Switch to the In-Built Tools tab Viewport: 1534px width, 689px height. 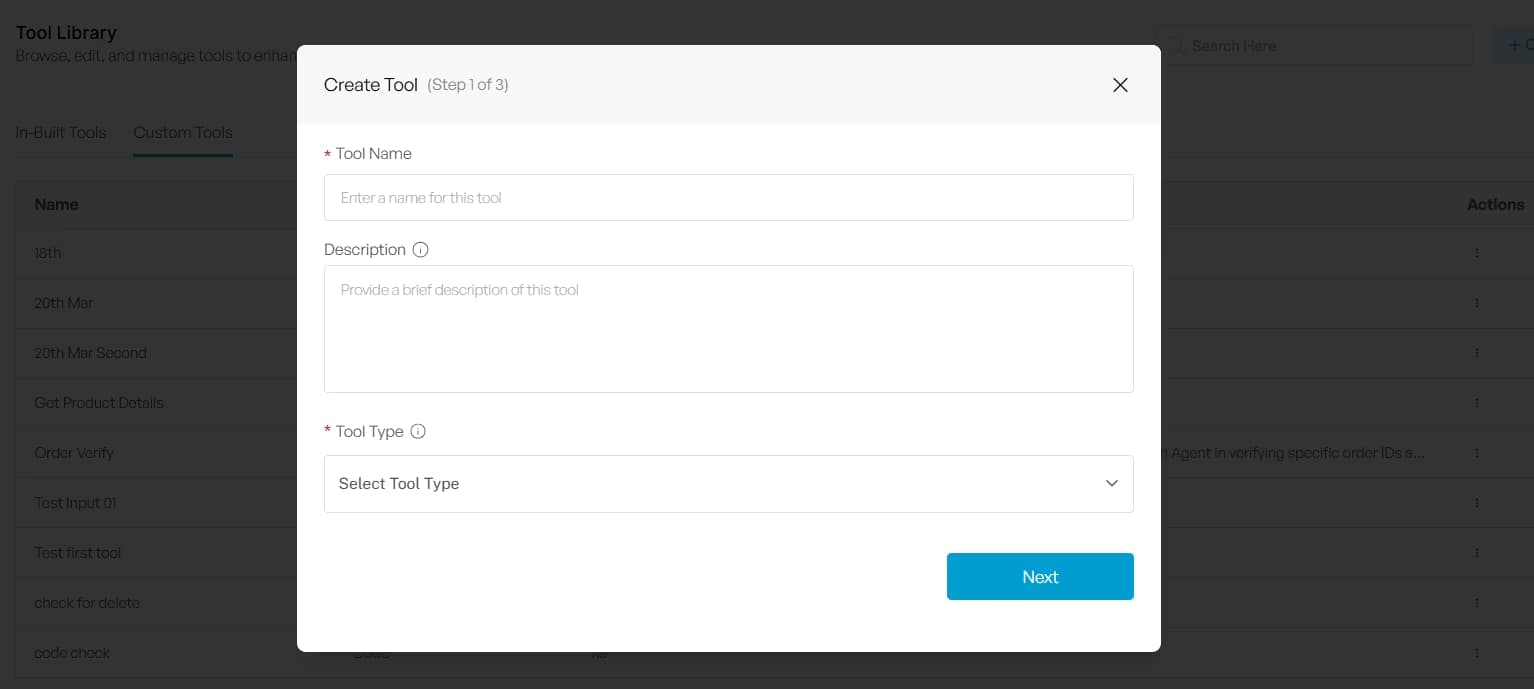point(61,133)
